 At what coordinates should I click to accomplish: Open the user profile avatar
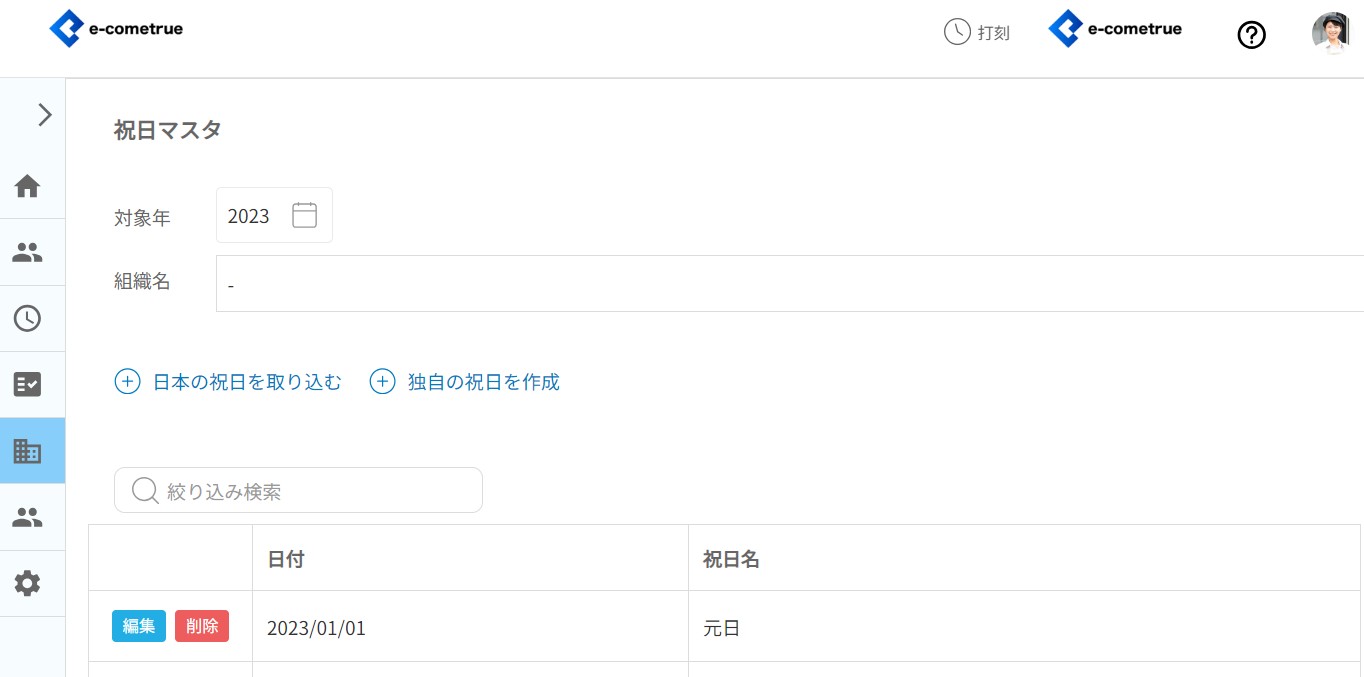pos(1330,32)
